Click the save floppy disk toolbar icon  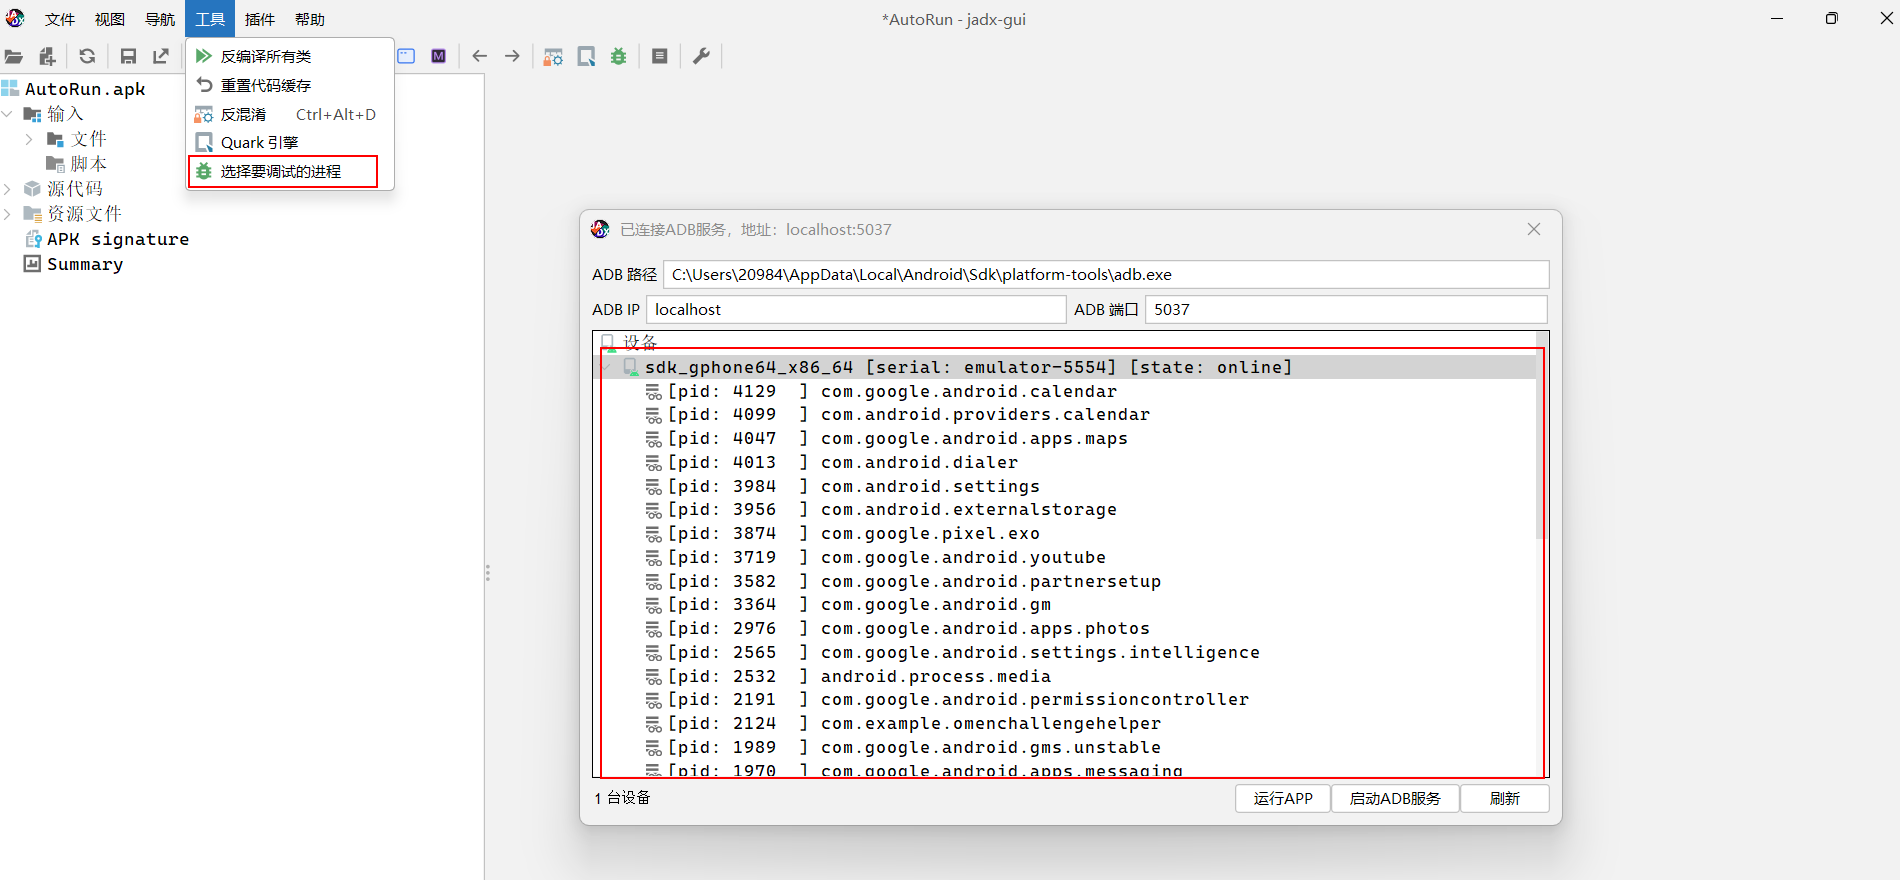point(128,56)
